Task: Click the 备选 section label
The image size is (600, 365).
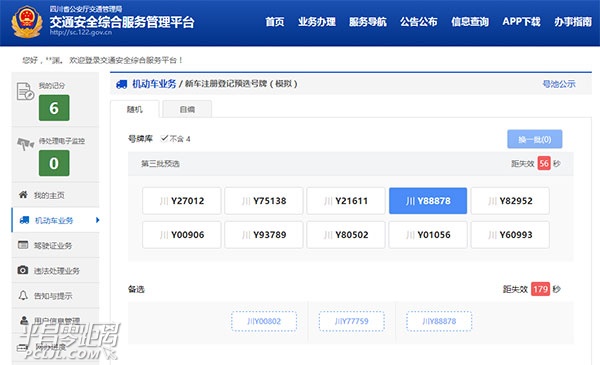Action: (136, 289)
